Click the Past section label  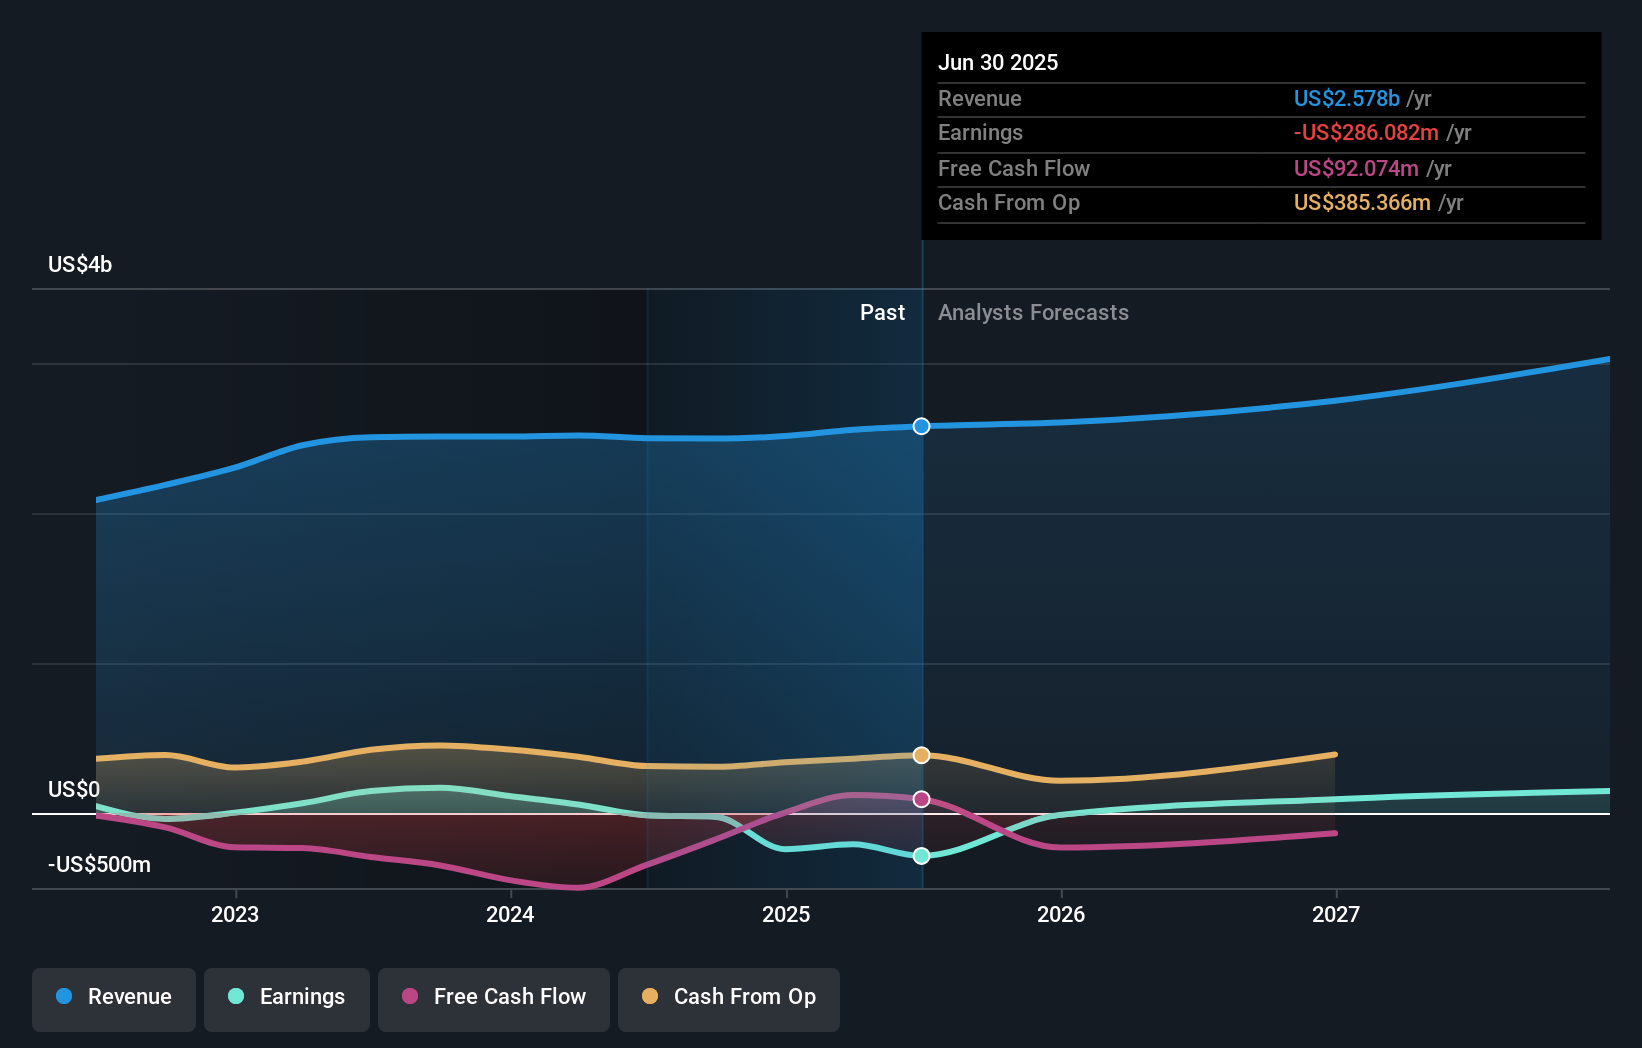click(x=882, y=313)
